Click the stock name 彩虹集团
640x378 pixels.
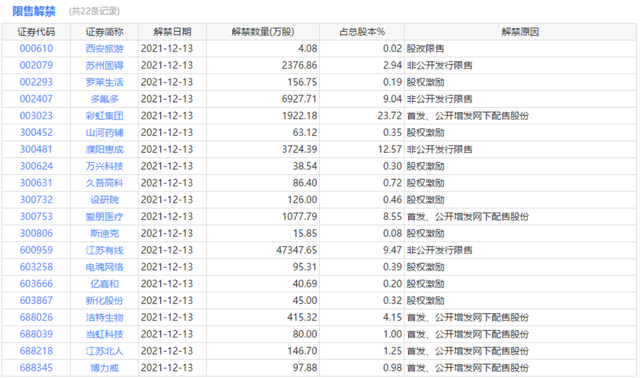pos(104,116)
